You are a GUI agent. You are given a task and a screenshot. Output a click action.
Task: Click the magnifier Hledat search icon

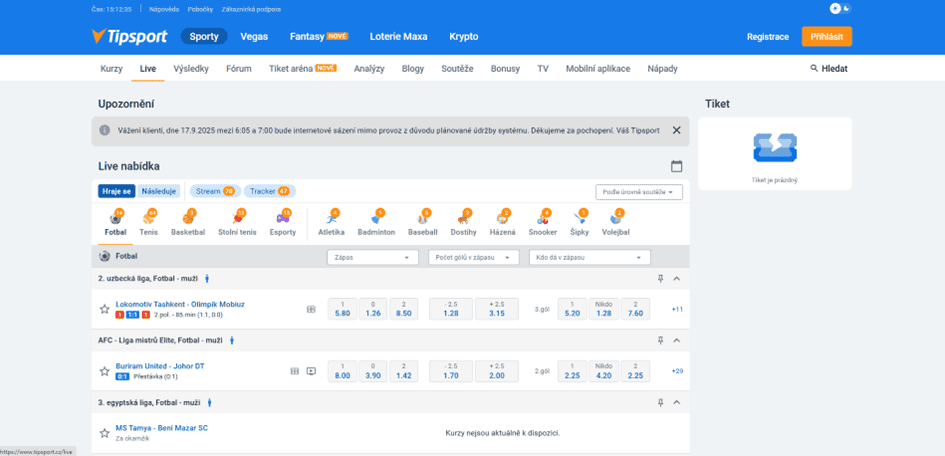(814, 69)
